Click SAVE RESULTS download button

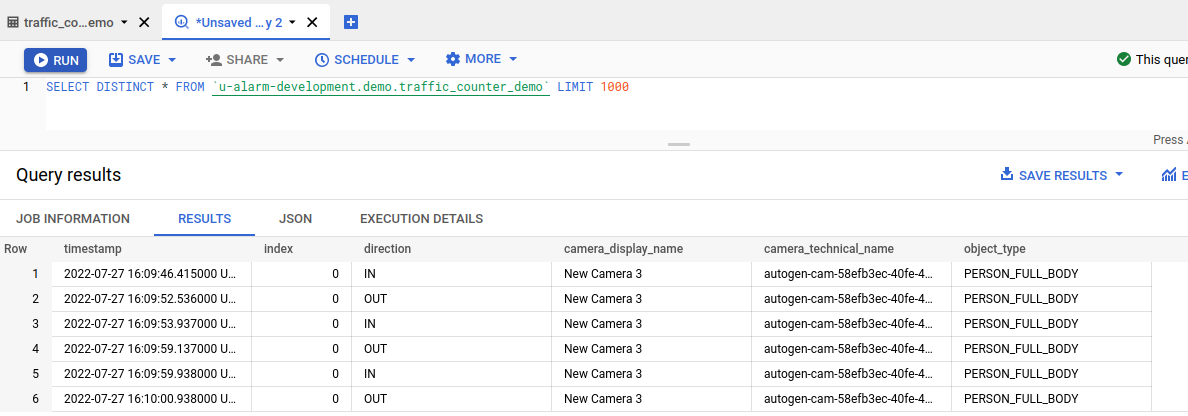[1062, 175]
